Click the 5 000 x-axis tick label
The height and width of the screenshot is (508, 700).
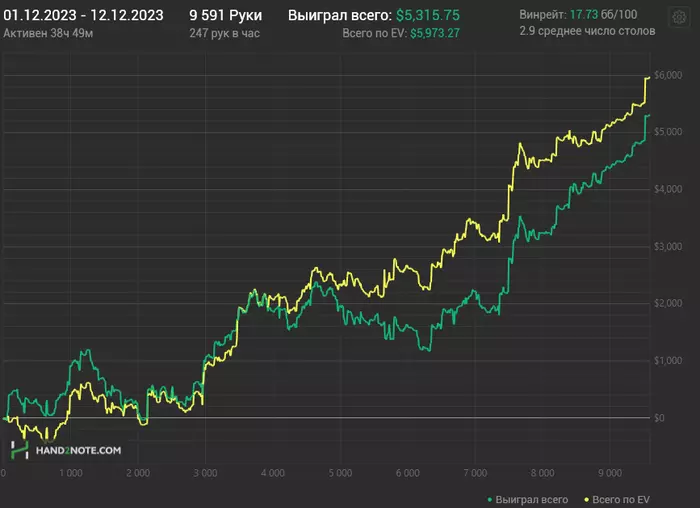tap(340, 473)
